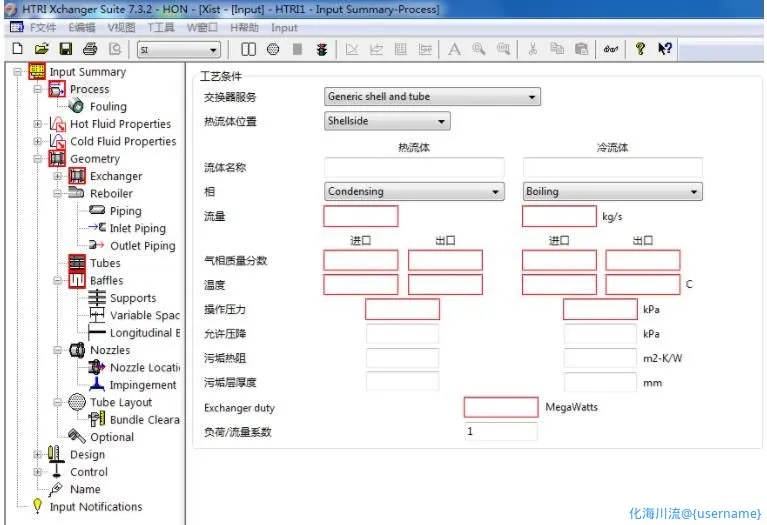Image resolution: width=767 pixels, height=525 pixels.
Task: Expand the Control tree node
Action: point(38,472)
